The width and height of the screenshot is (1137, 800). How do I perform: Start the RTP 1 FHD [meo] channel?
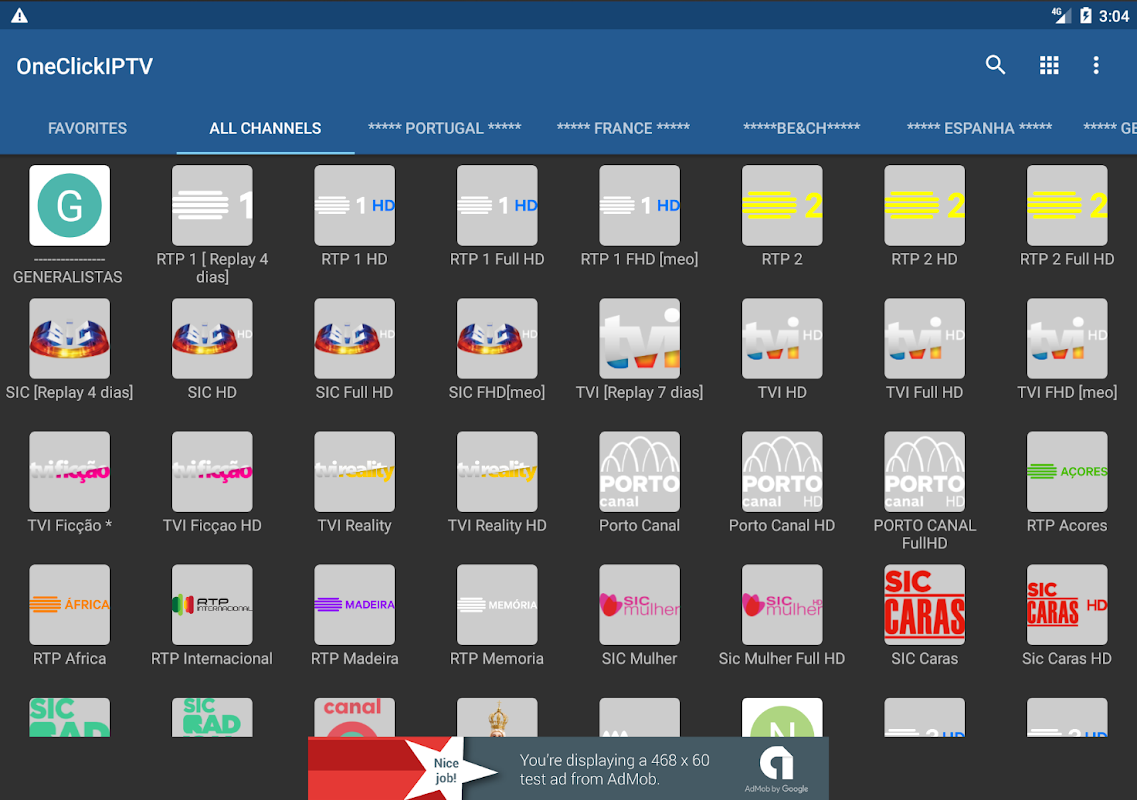coord(640,205)
